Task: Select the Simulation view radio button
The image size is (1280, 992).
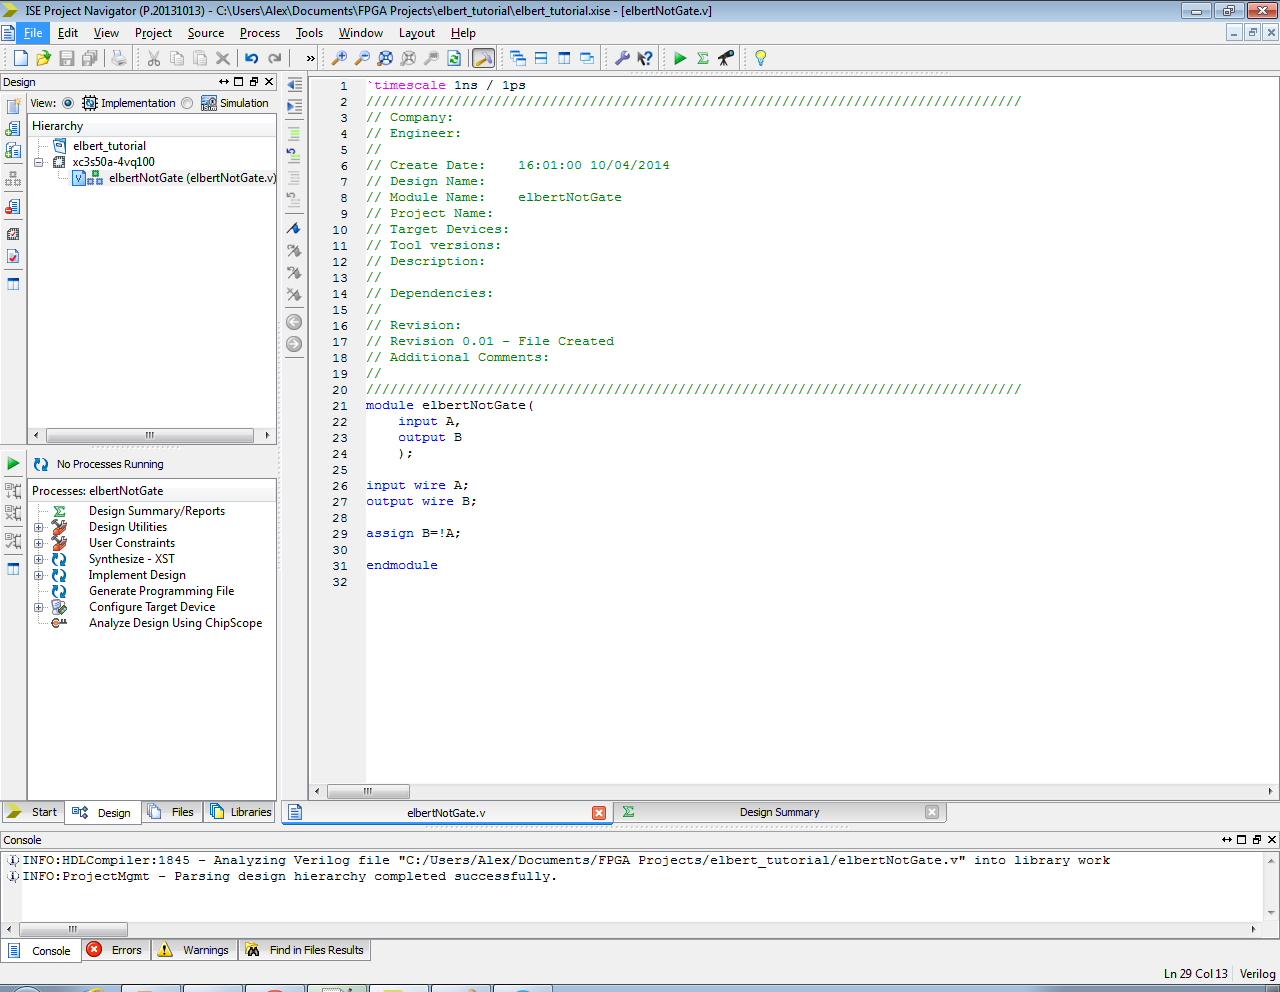Action: [x=187, y=103]
